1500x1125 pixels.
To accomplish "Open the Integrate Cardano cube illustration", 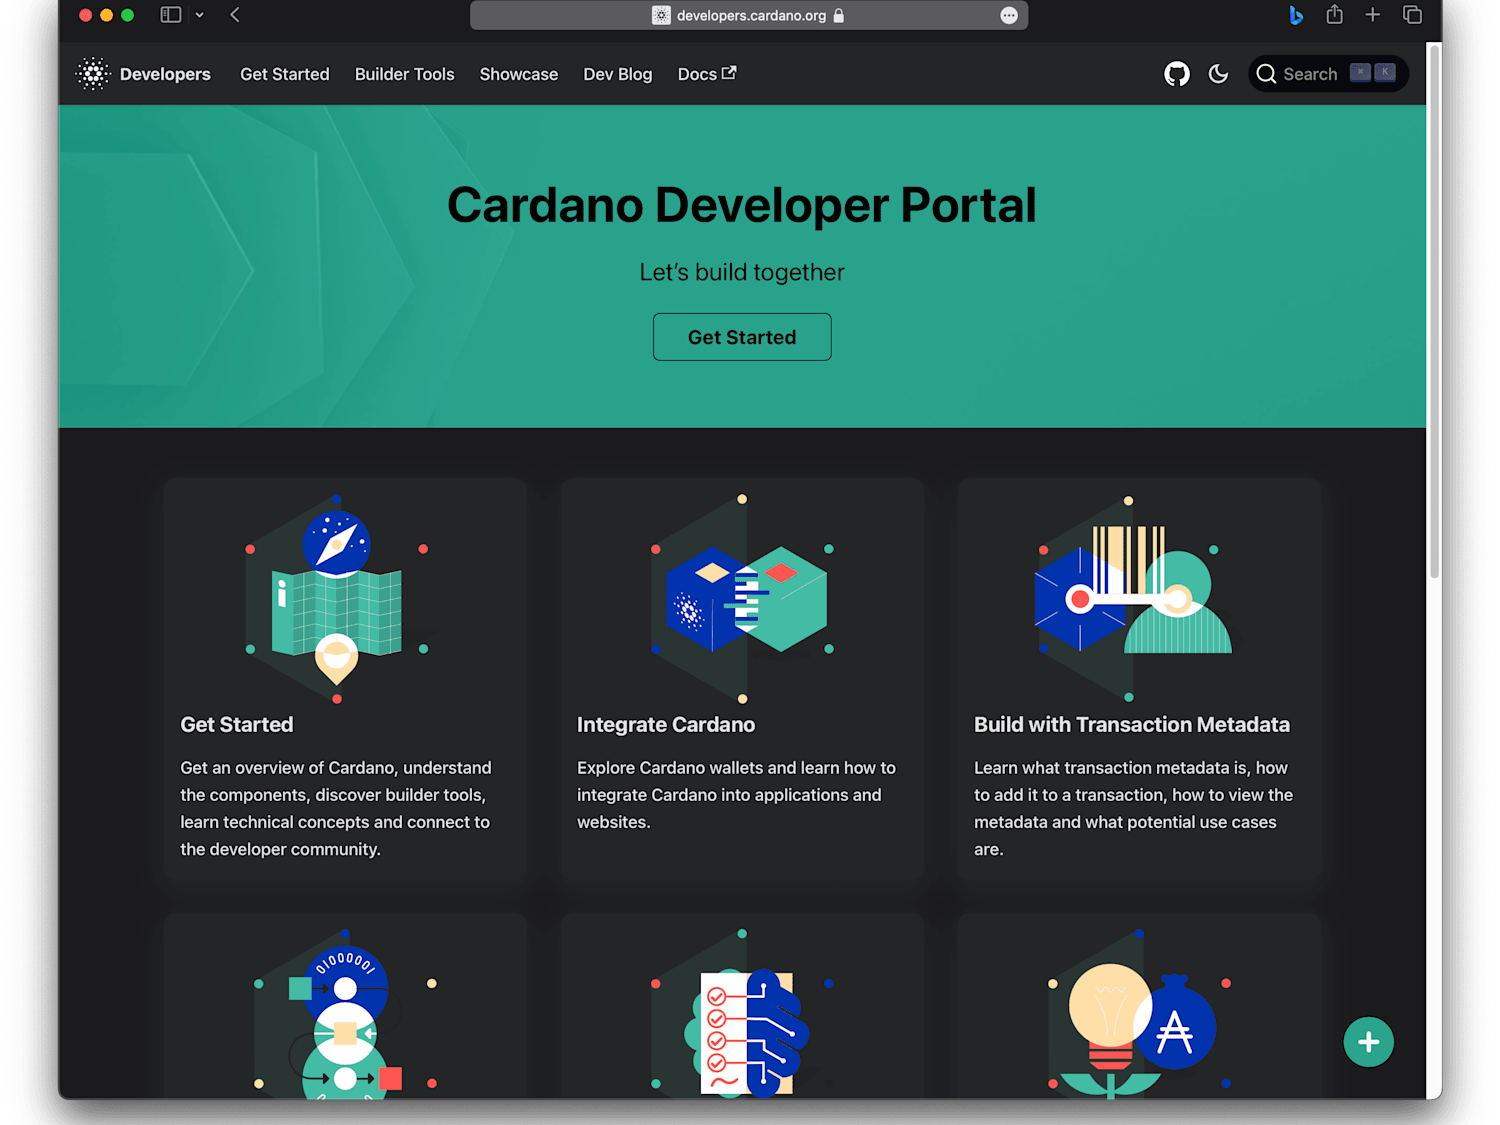I will (742, 598).
